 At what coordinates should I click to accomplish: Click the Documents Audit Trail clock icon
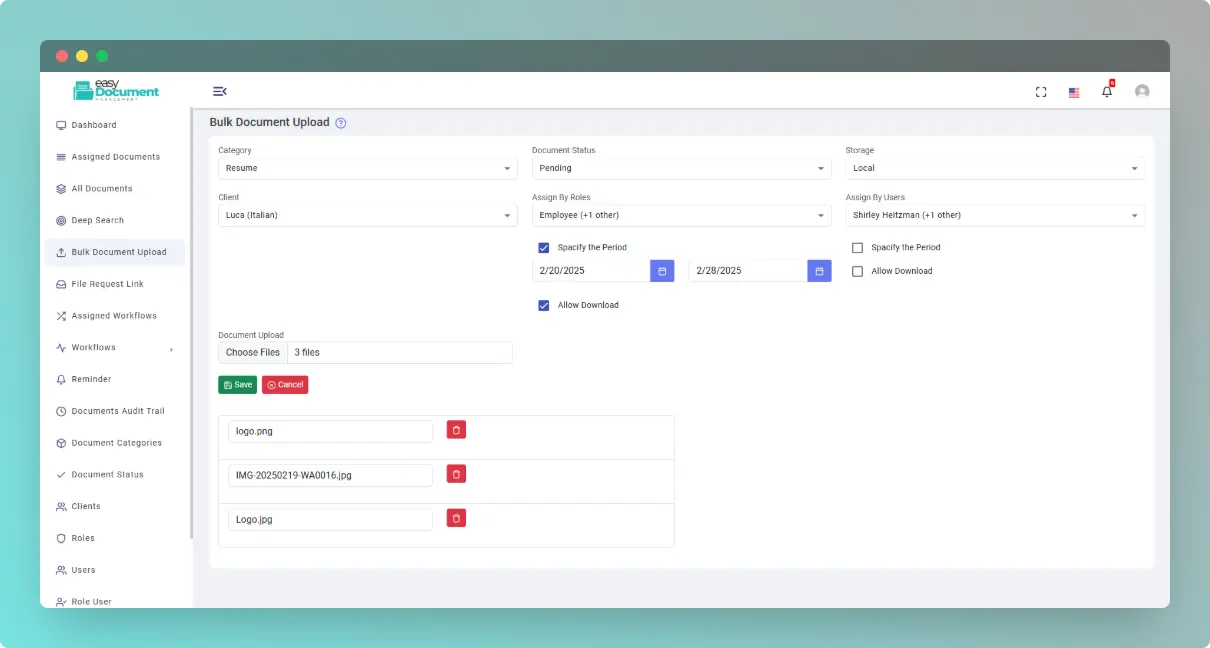coord(61,411)
